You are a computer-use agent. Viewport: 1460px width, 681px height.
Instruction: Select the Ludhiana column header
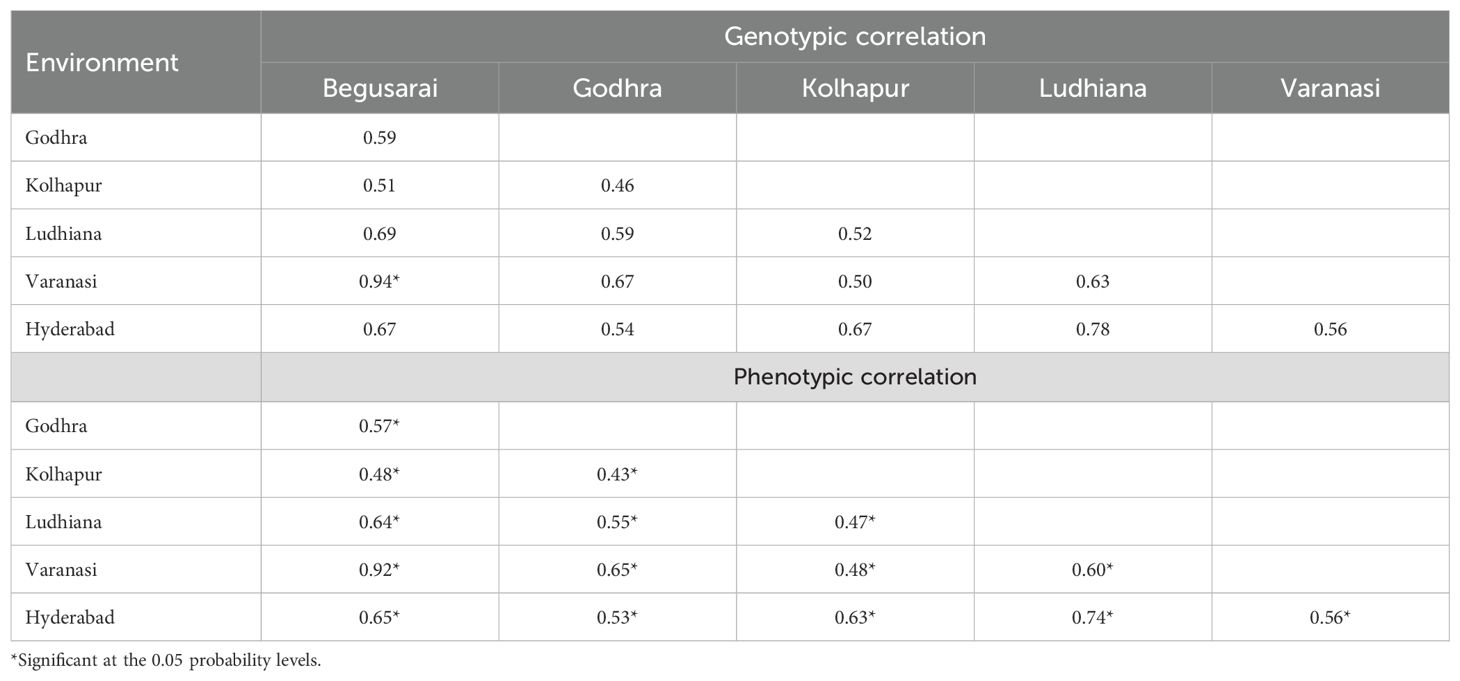click(x=1092, y=89)
